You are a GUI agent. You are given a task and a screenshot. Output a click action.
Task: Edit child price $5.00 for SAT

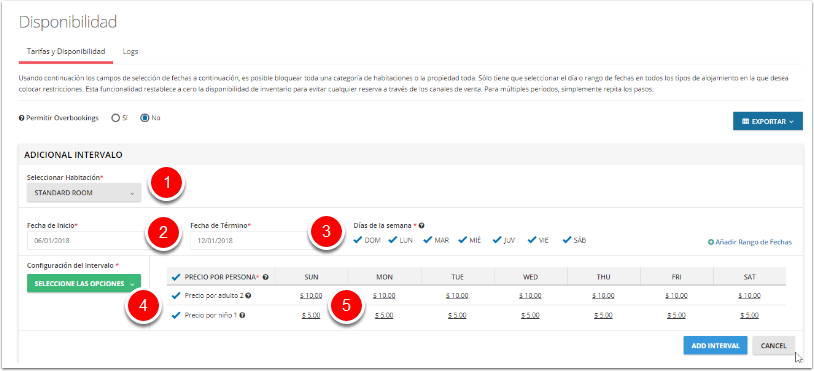coord(749,315)
